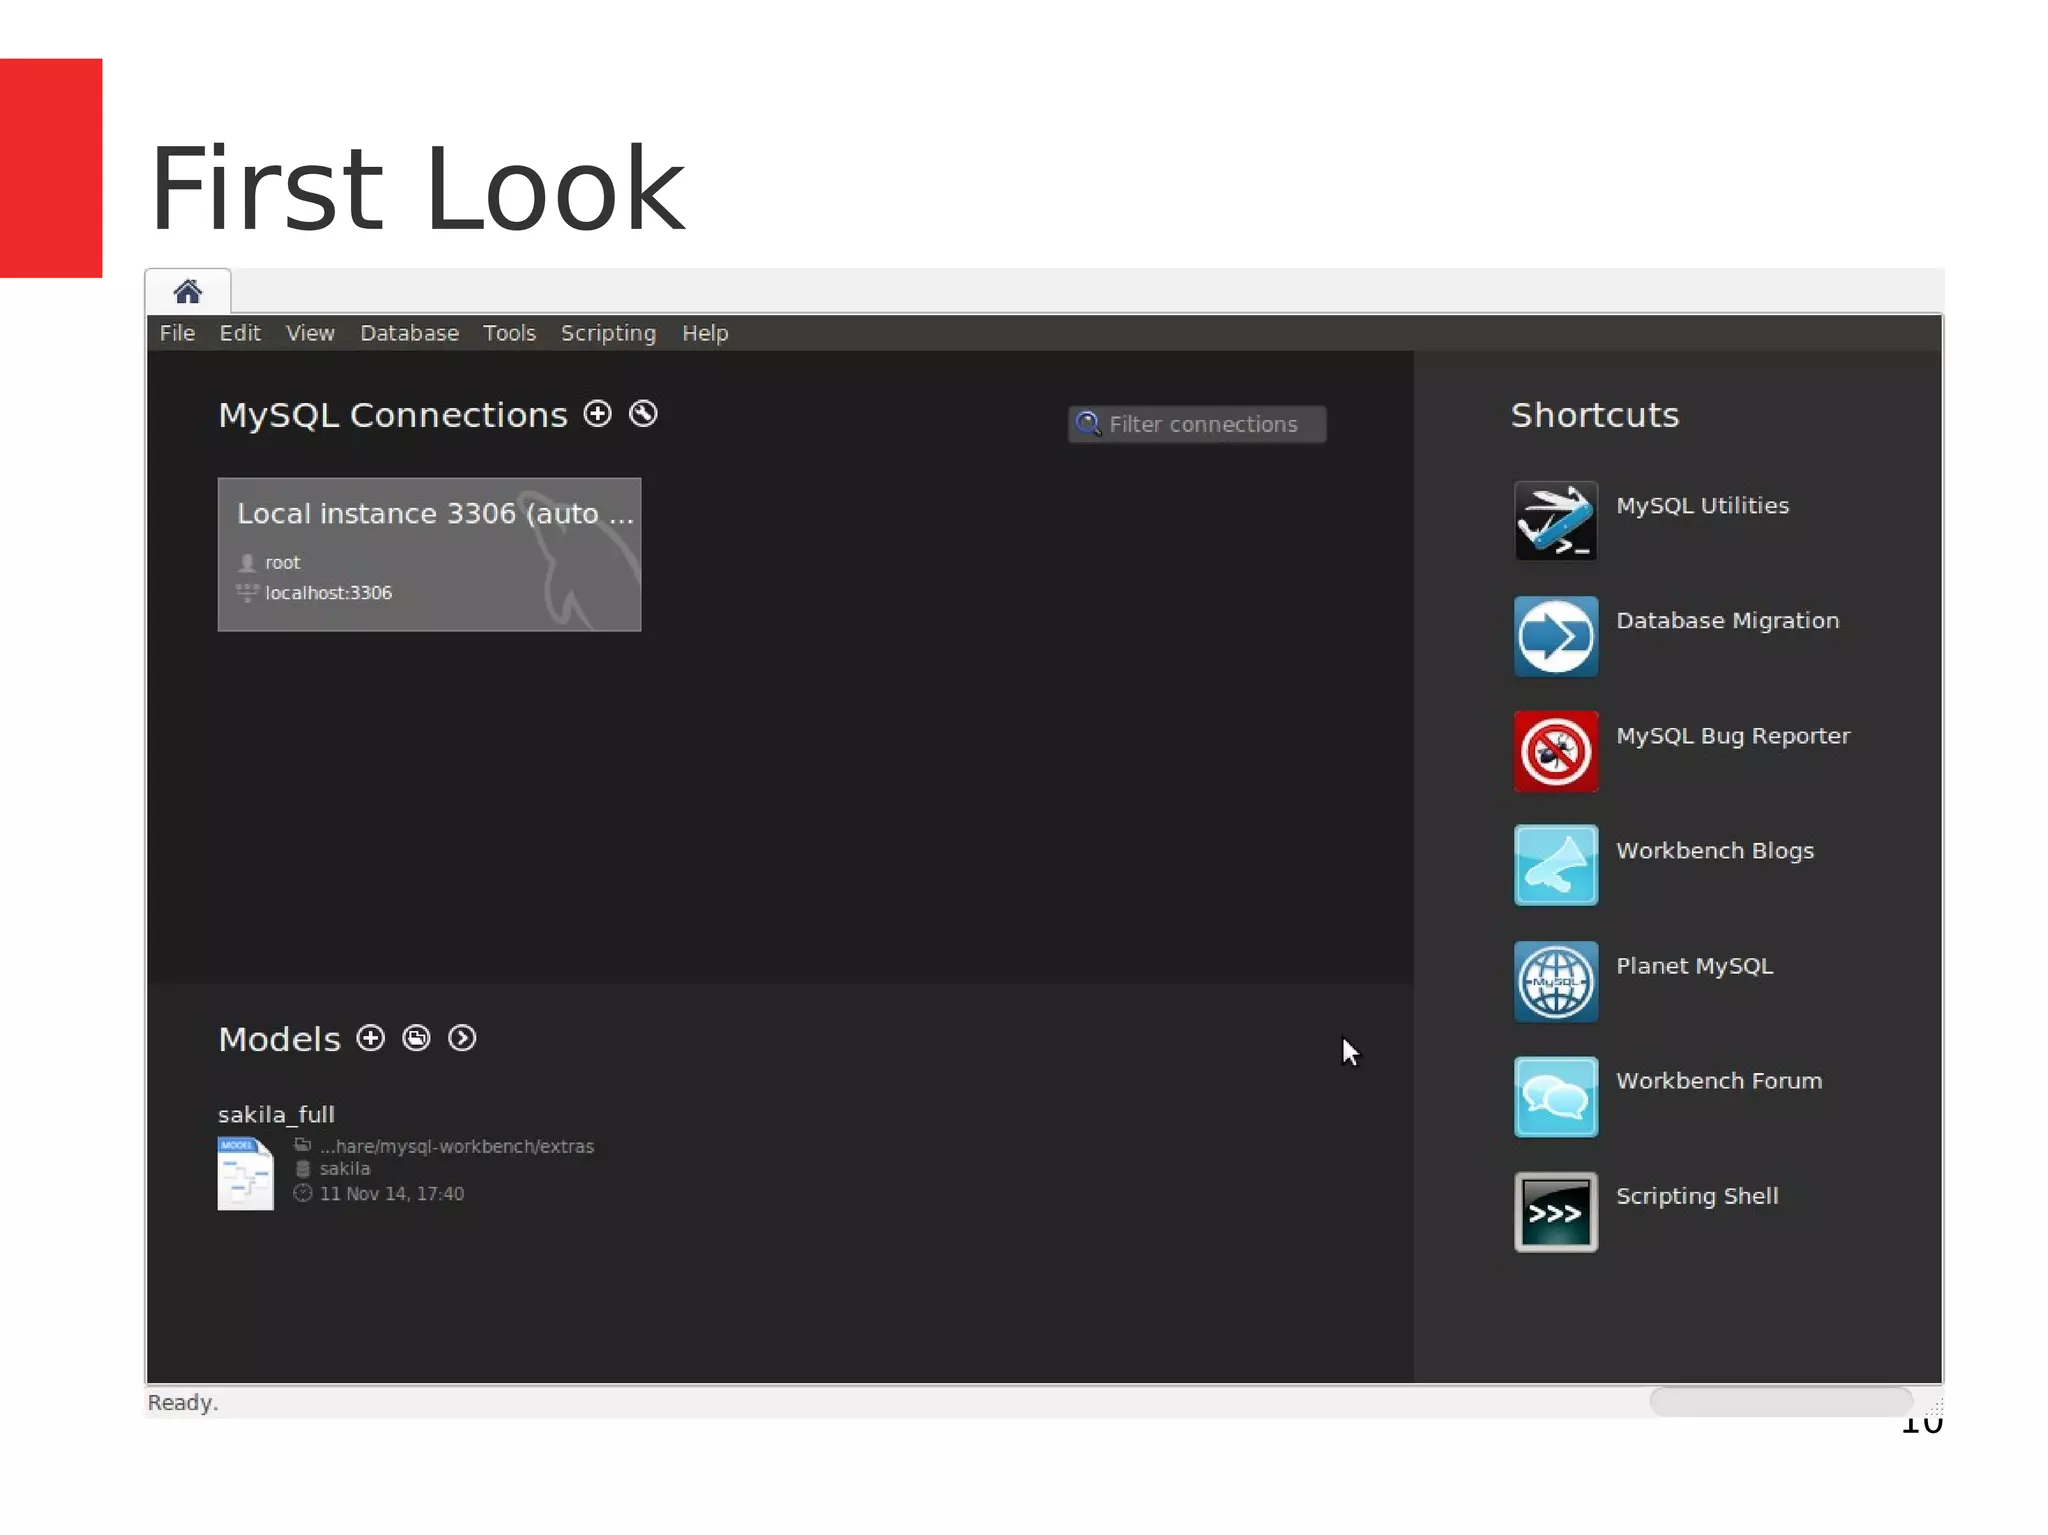Focus the Filter connections search field
Screen dimensions: 2048x1535
[x=1197, y=424]
